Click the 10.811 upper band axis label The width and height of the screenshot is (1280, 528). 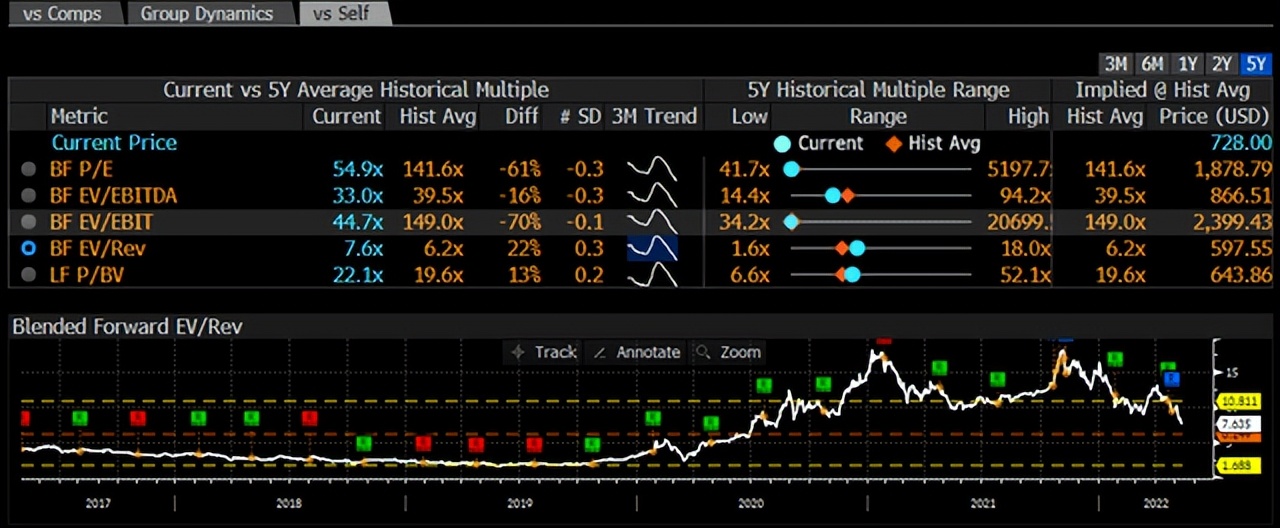[1235, 401]
